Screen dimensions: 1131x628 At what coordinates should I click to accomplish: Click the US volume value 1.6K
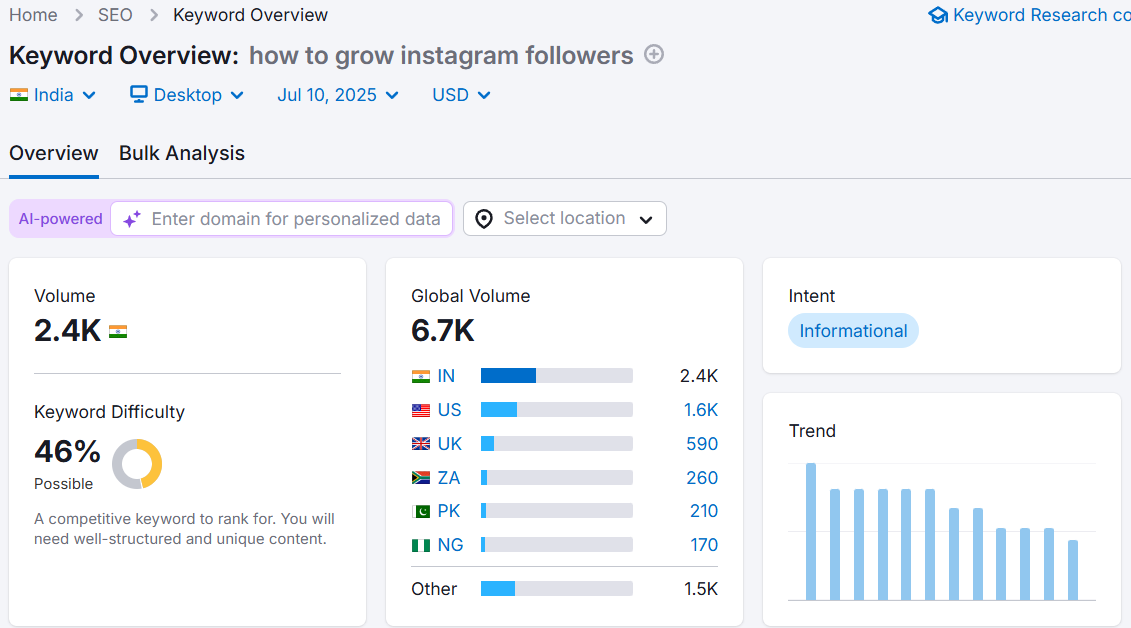click(x=701, y=410)
